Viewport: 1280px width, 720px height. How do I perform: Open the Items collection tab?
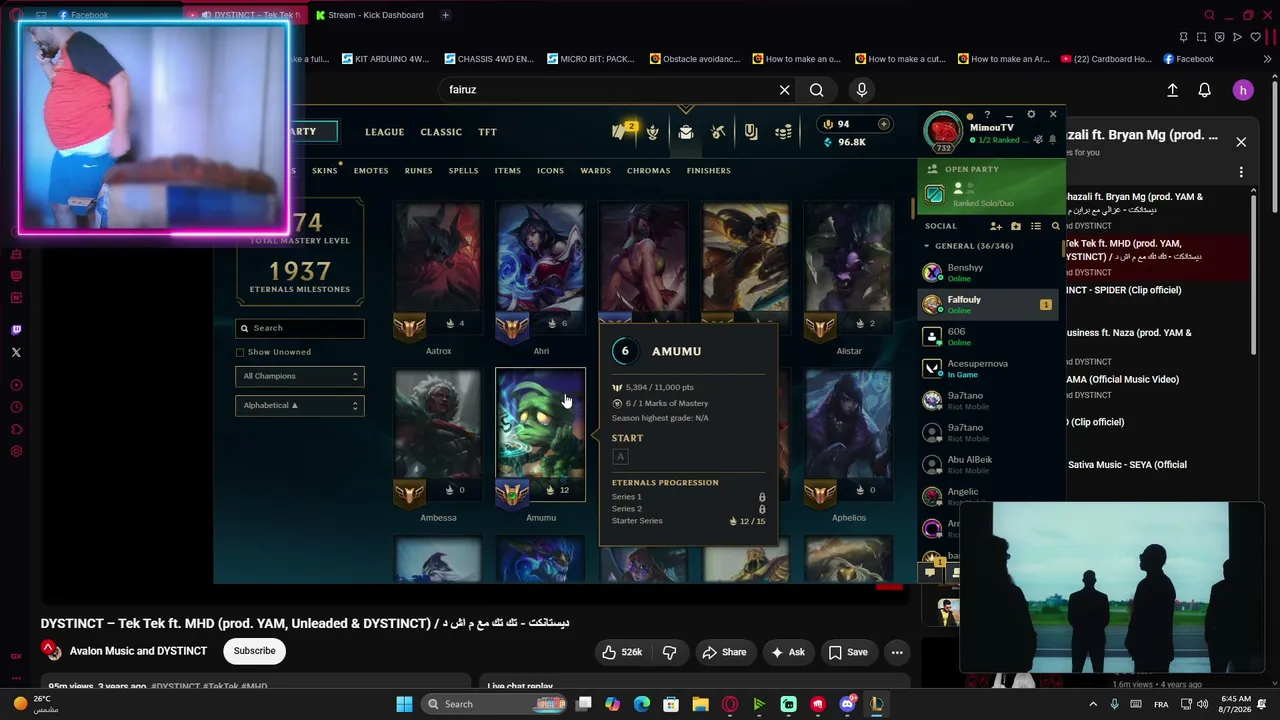(508, 171)
